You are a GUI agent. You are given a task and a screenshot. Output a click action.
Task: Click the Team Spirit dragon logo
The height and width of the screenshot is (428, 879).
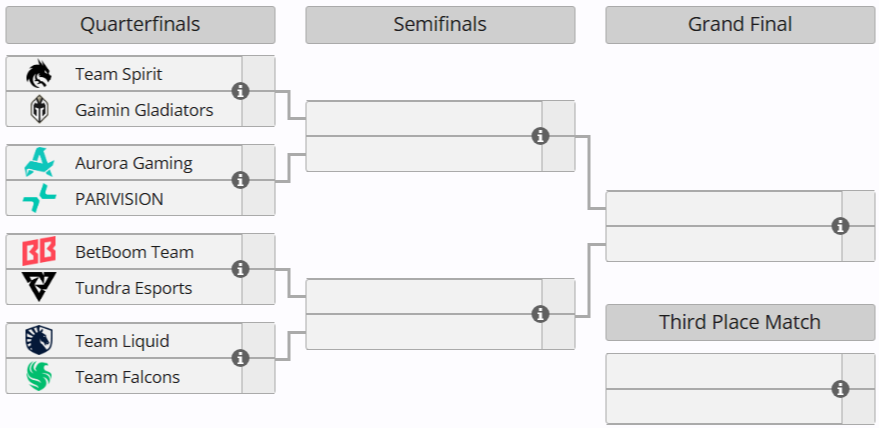pos(39,74)
